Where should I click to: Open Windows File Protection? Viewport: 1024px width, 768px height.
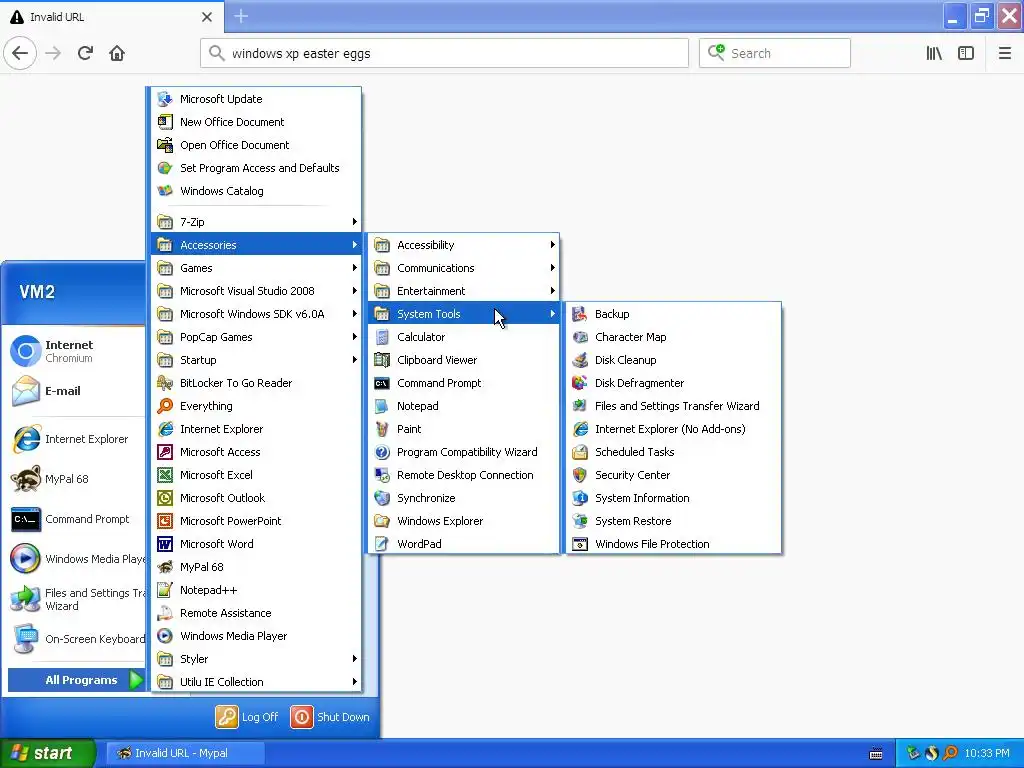coord(673,544)
